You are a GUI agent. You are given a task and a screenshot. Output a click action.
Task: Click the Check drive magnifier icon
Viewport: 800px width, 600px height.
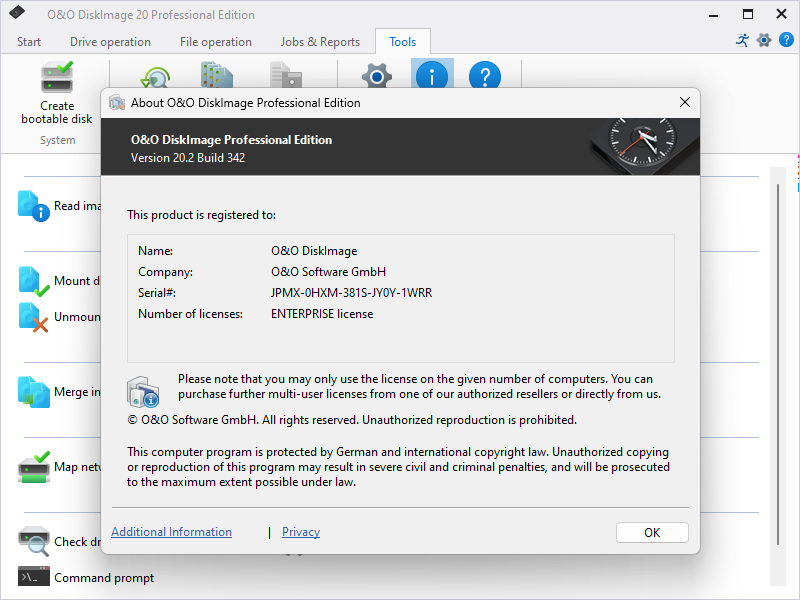click(34, 541)
